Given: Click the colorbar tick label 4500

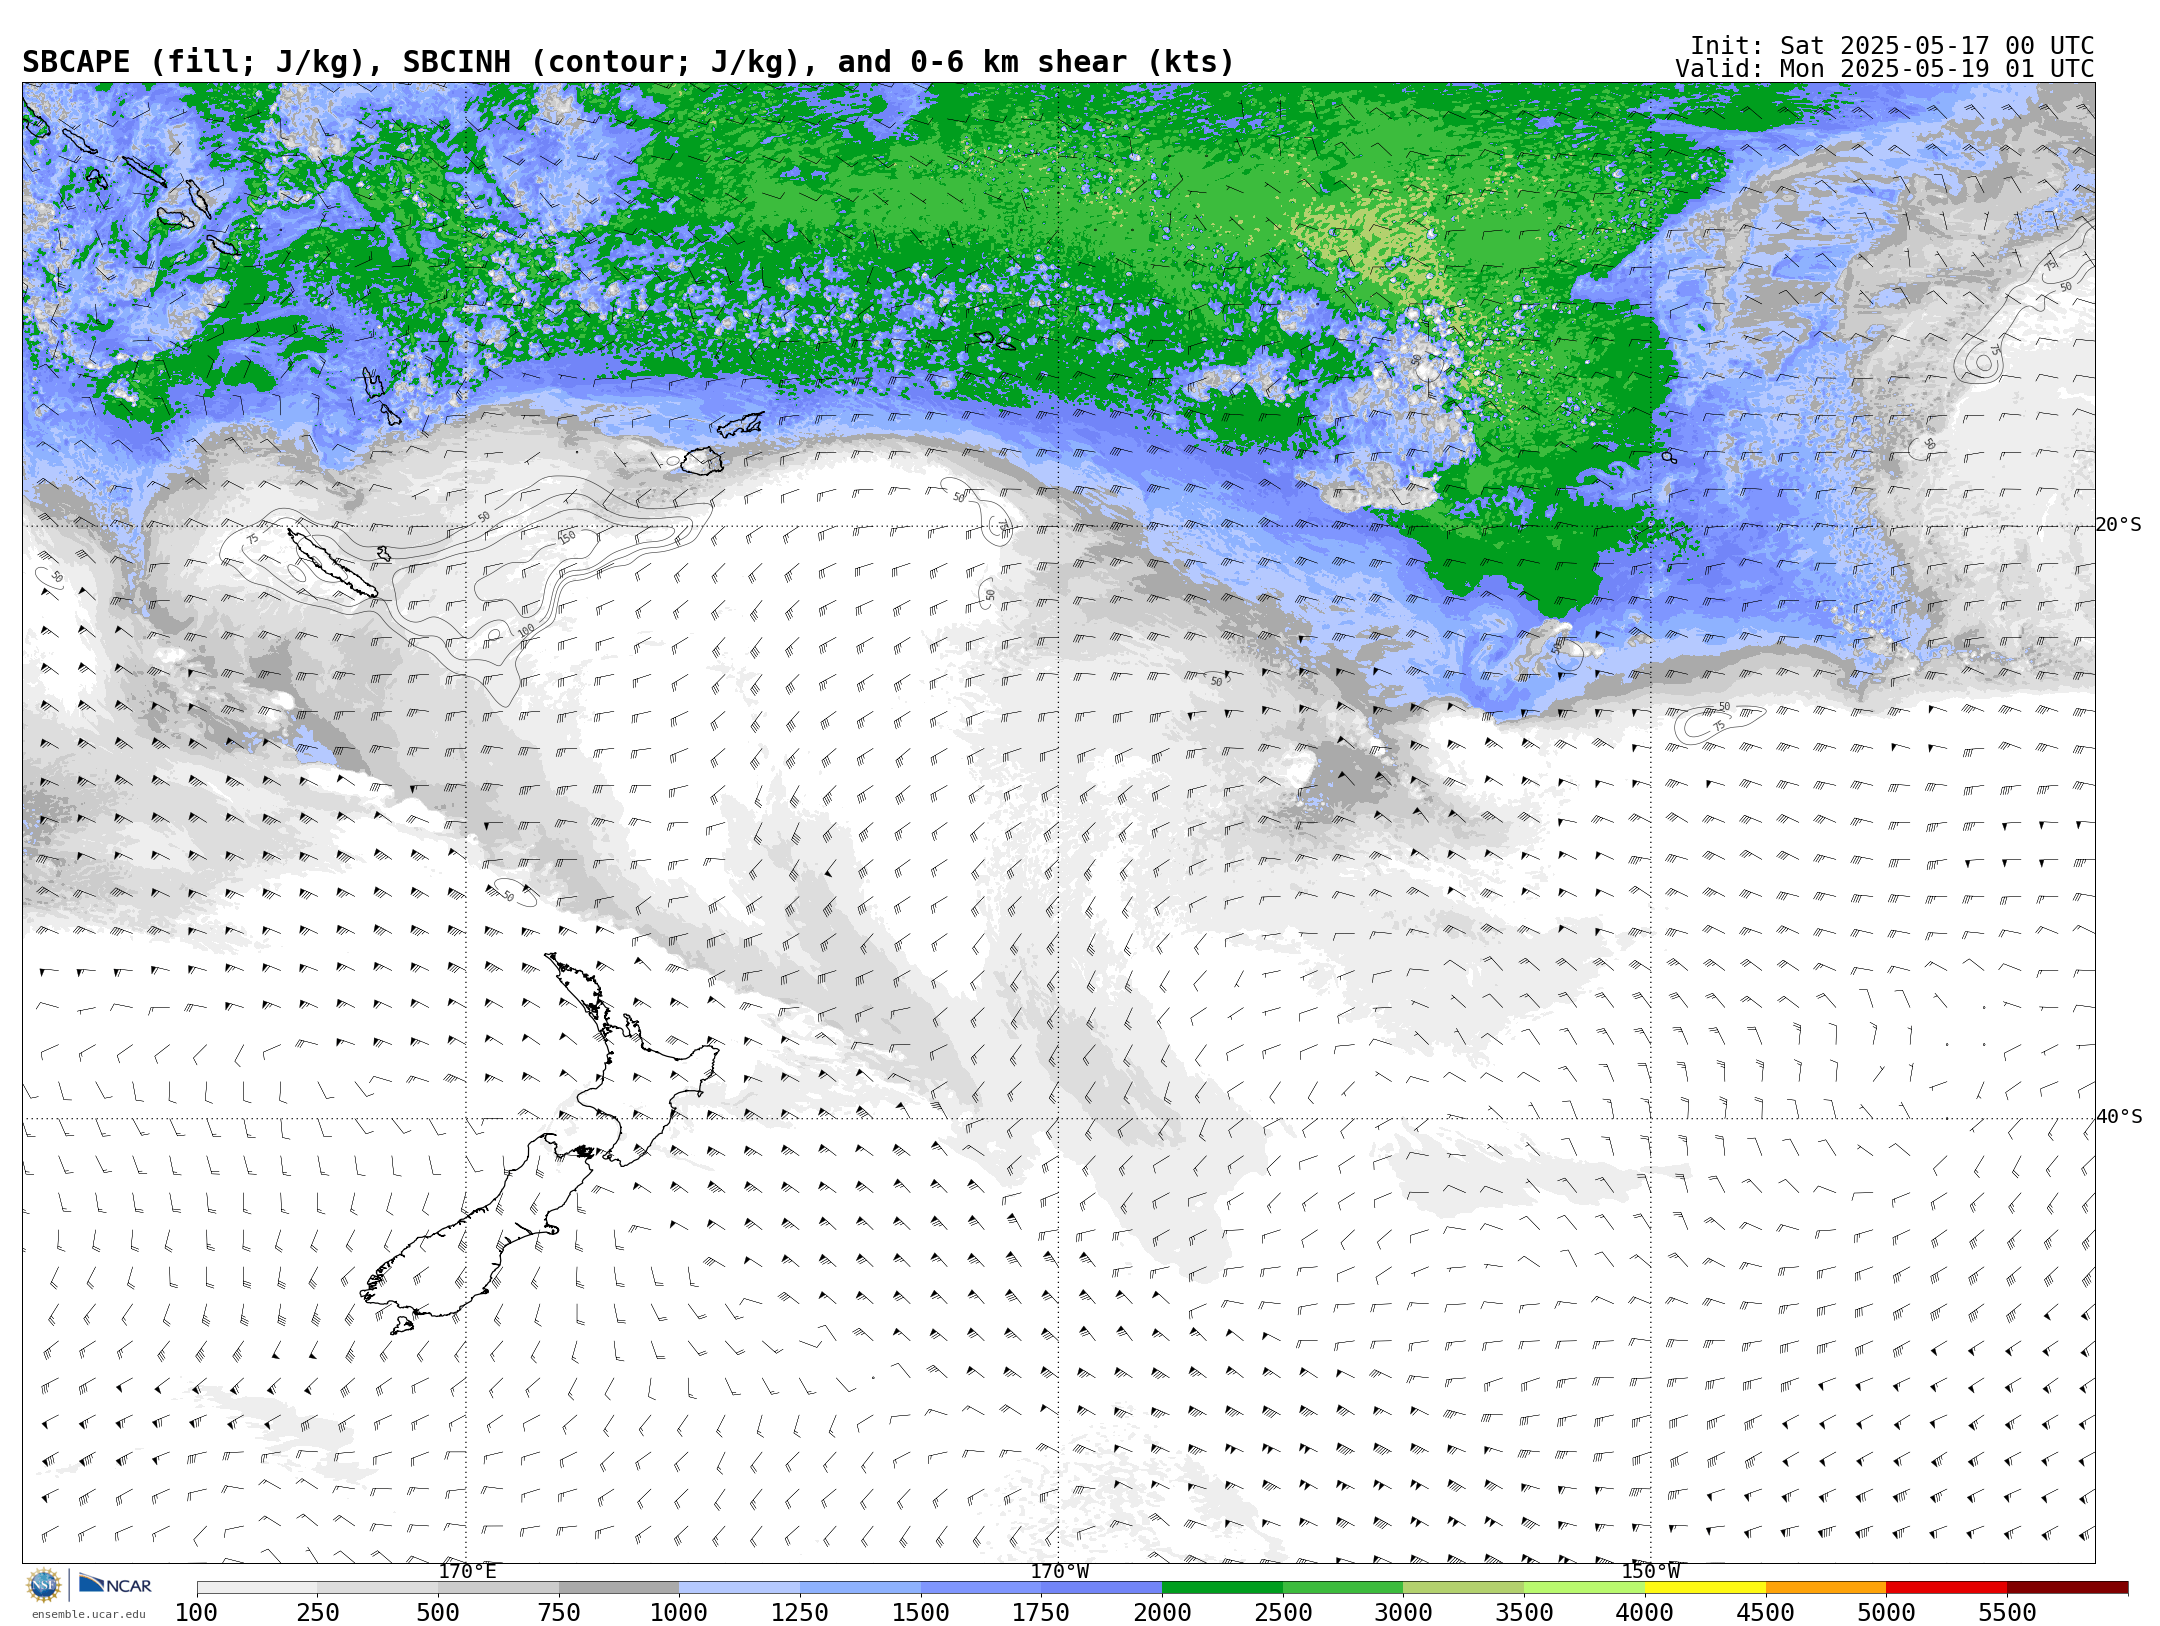Looking at the screenshot, I should click(1765, 1613).
